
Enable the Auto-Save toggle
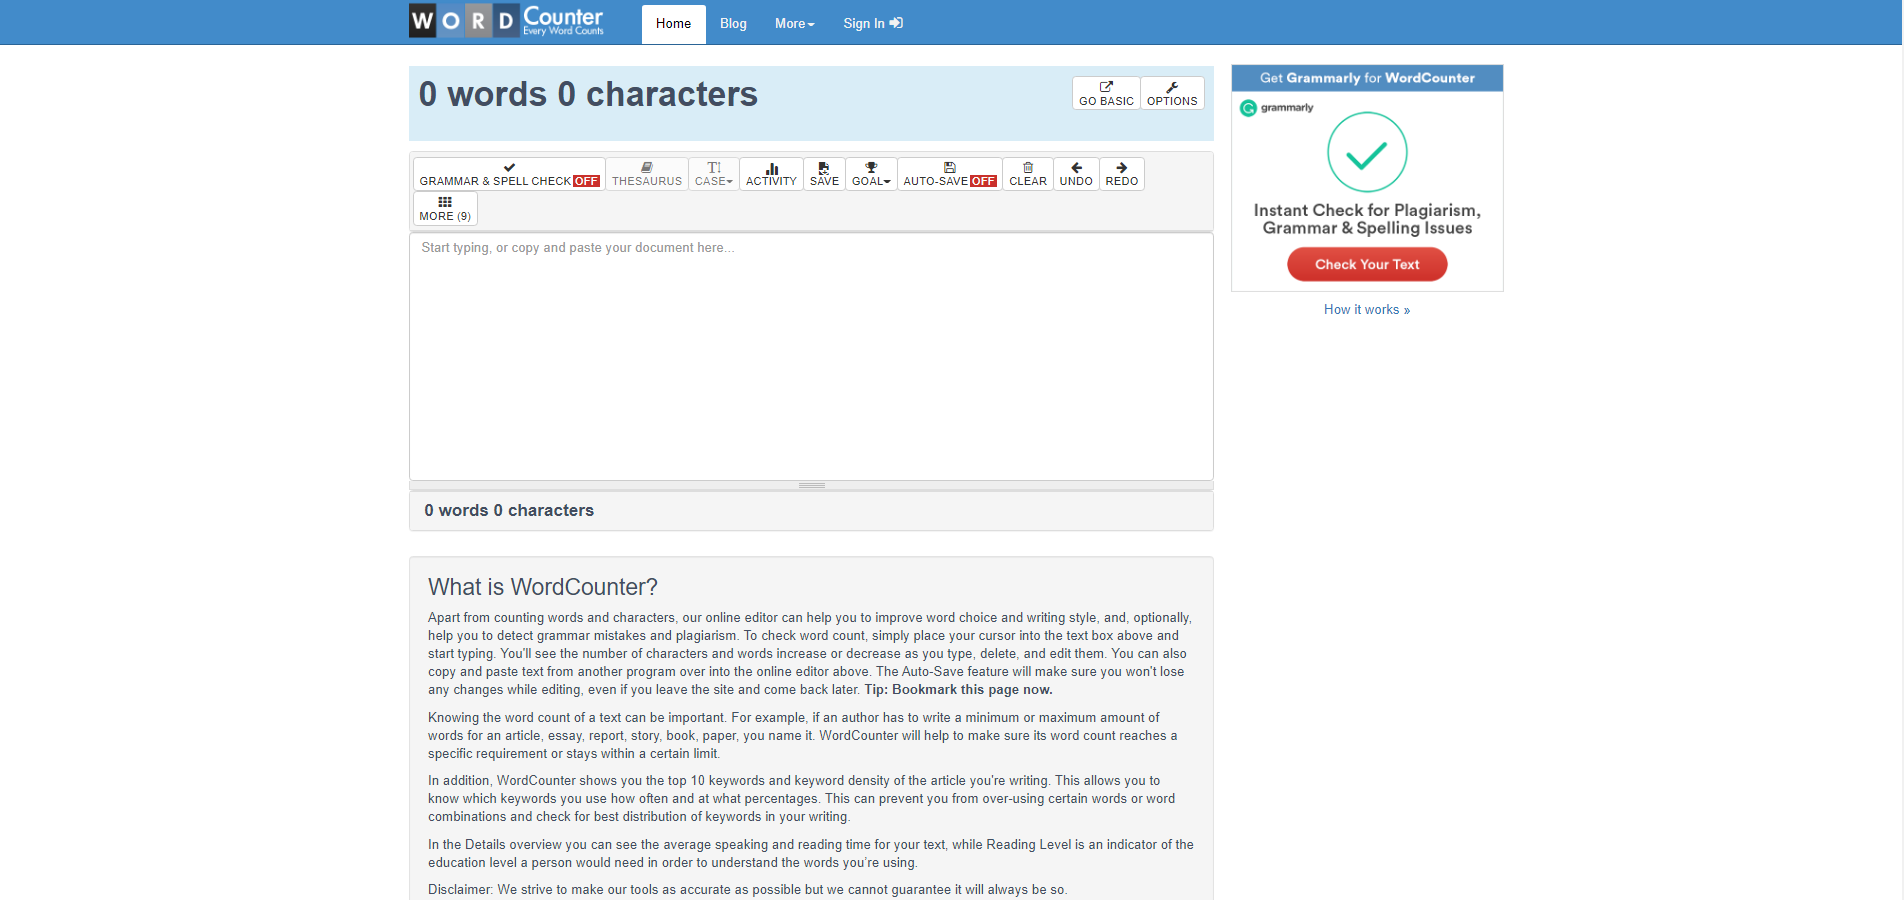[x=949, y=174]
